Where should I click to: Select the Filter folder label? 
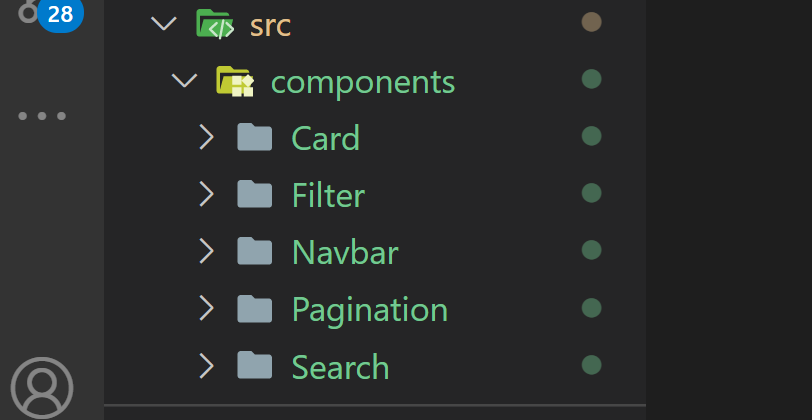[x=328, y=195]
